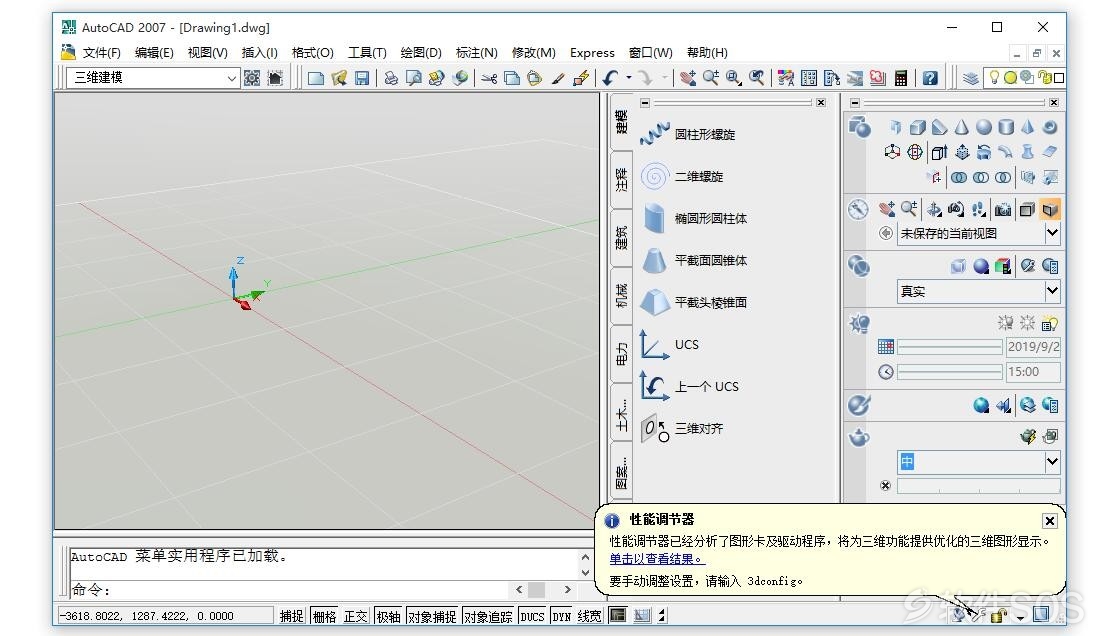Screen dimensions: 1101x636
Task: Close the tool palette with X button
Action: pos(821,102)
